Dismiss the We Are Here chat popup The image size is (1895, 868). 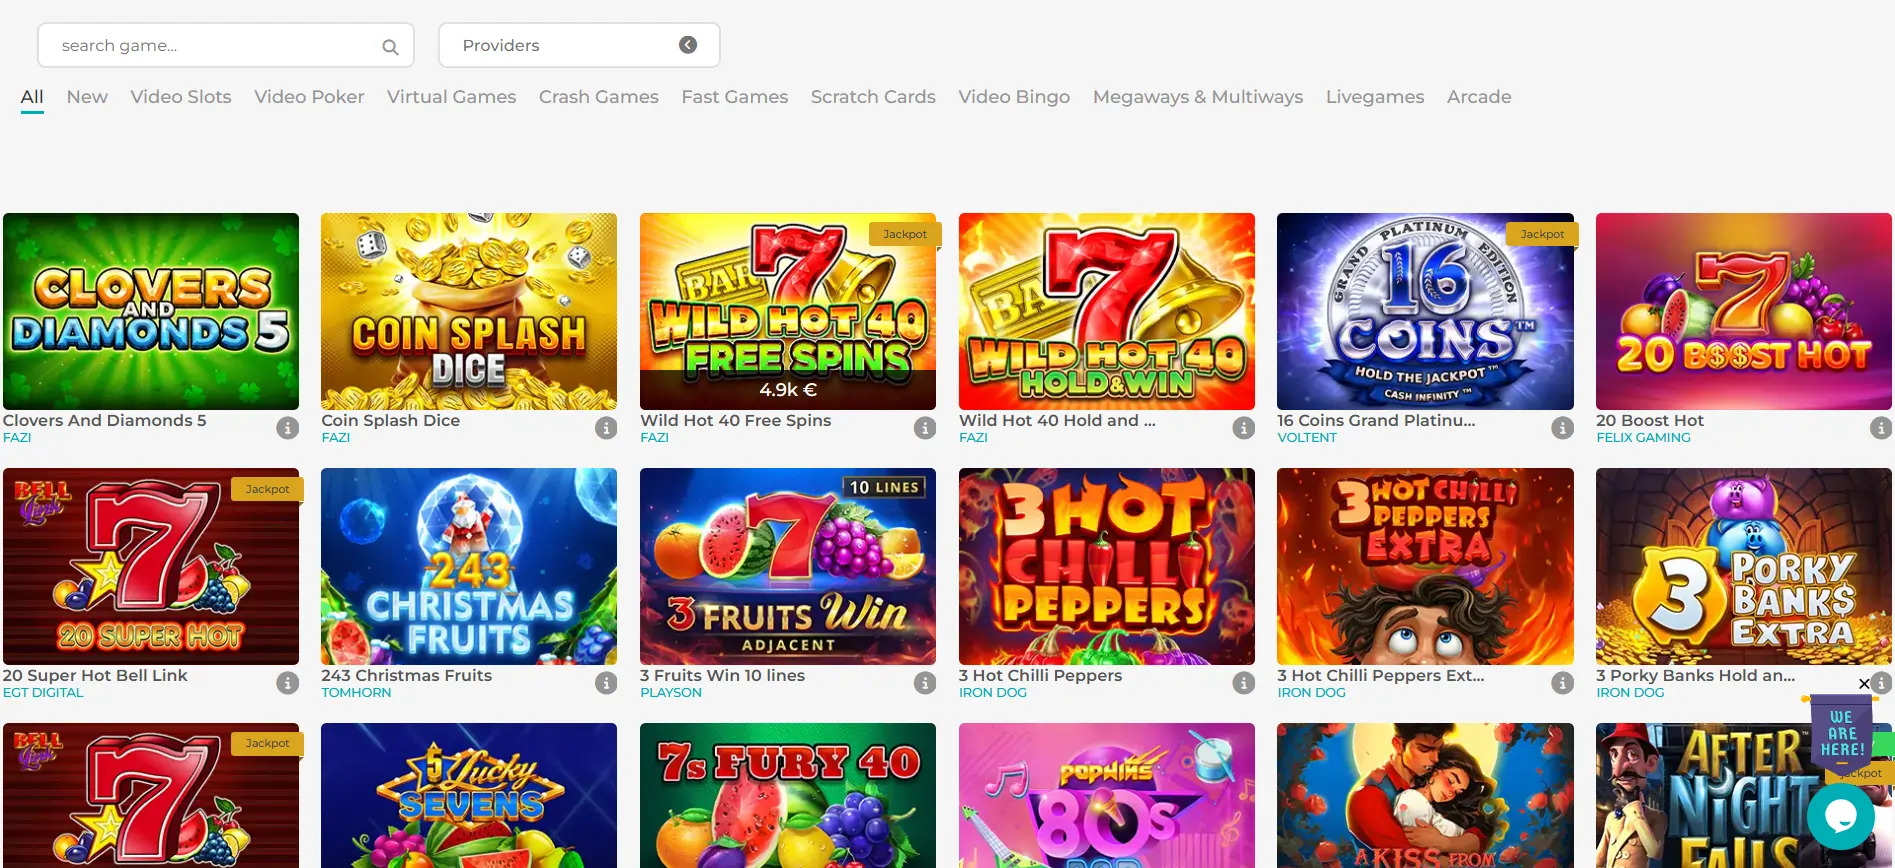[x=1863, y=684]
